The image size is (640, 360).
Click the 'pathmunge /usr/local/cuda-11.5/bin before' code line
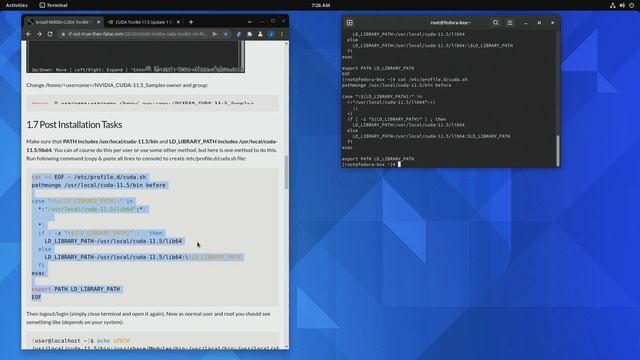point(99,185)
